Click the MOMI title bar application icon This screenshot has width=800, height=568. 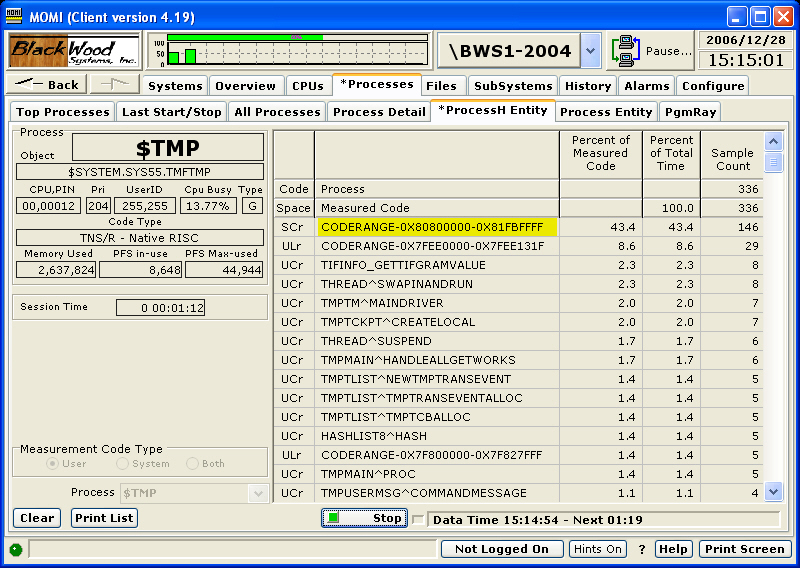click(14, 16)
